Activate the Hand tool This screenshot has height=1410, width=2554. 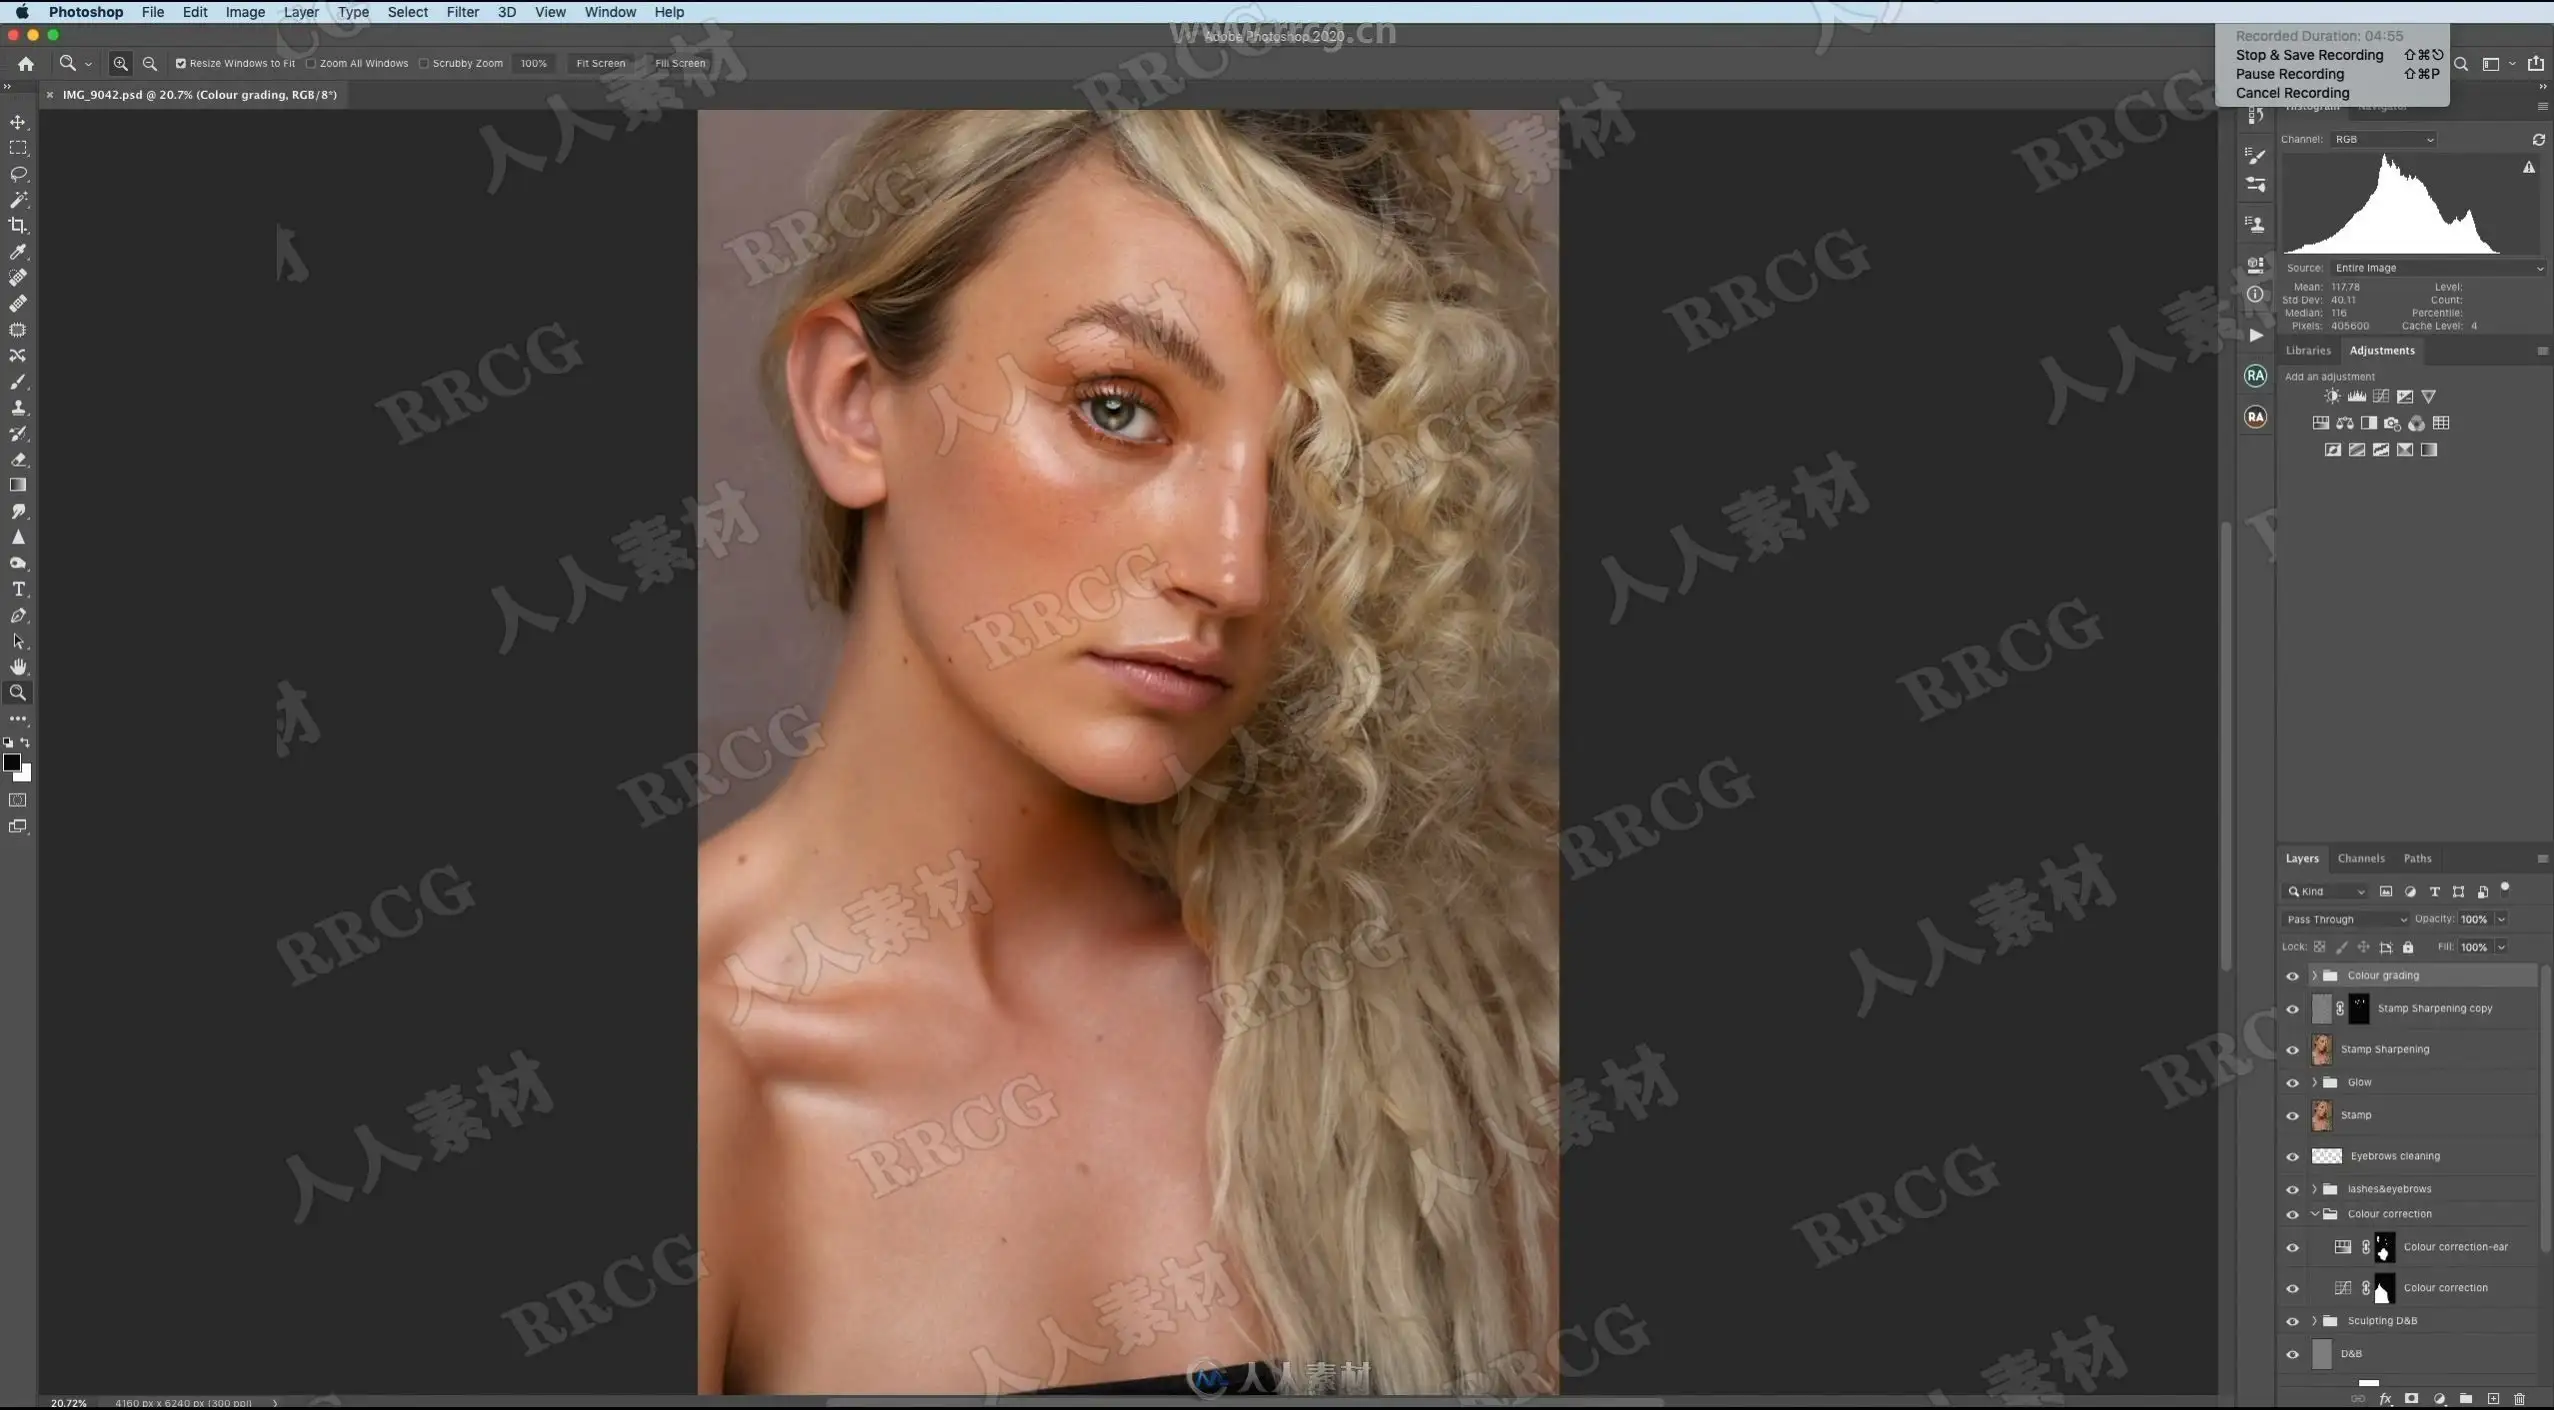point(18,667)
